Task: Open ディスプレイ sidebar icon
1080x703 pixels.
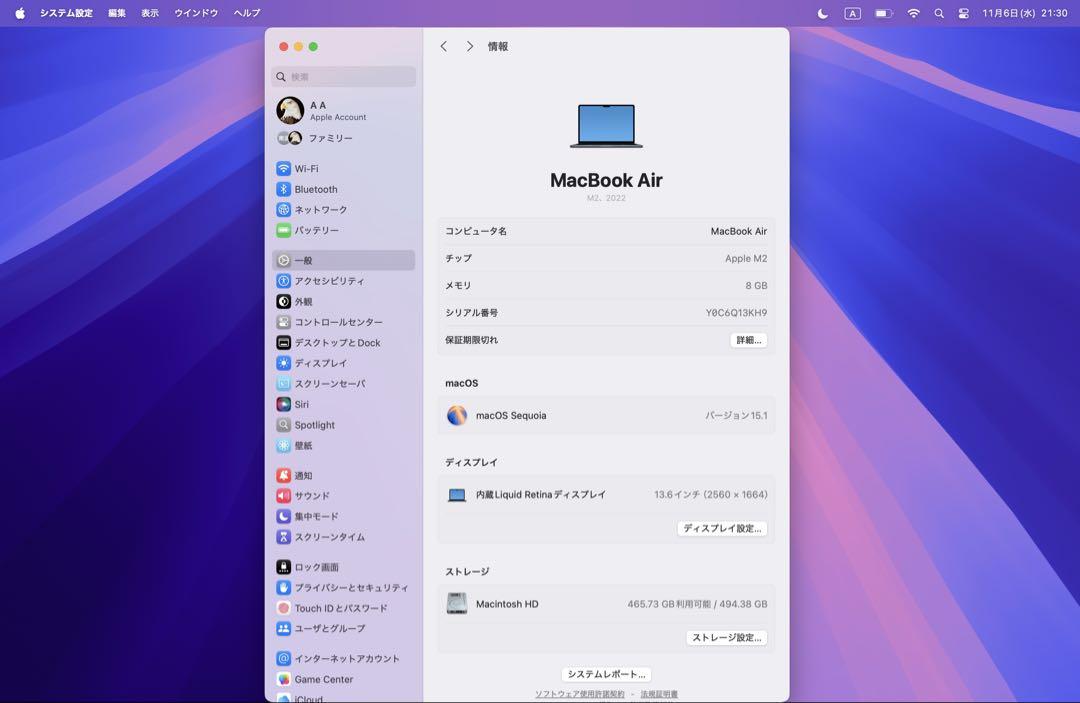Action: pos(283,363)
